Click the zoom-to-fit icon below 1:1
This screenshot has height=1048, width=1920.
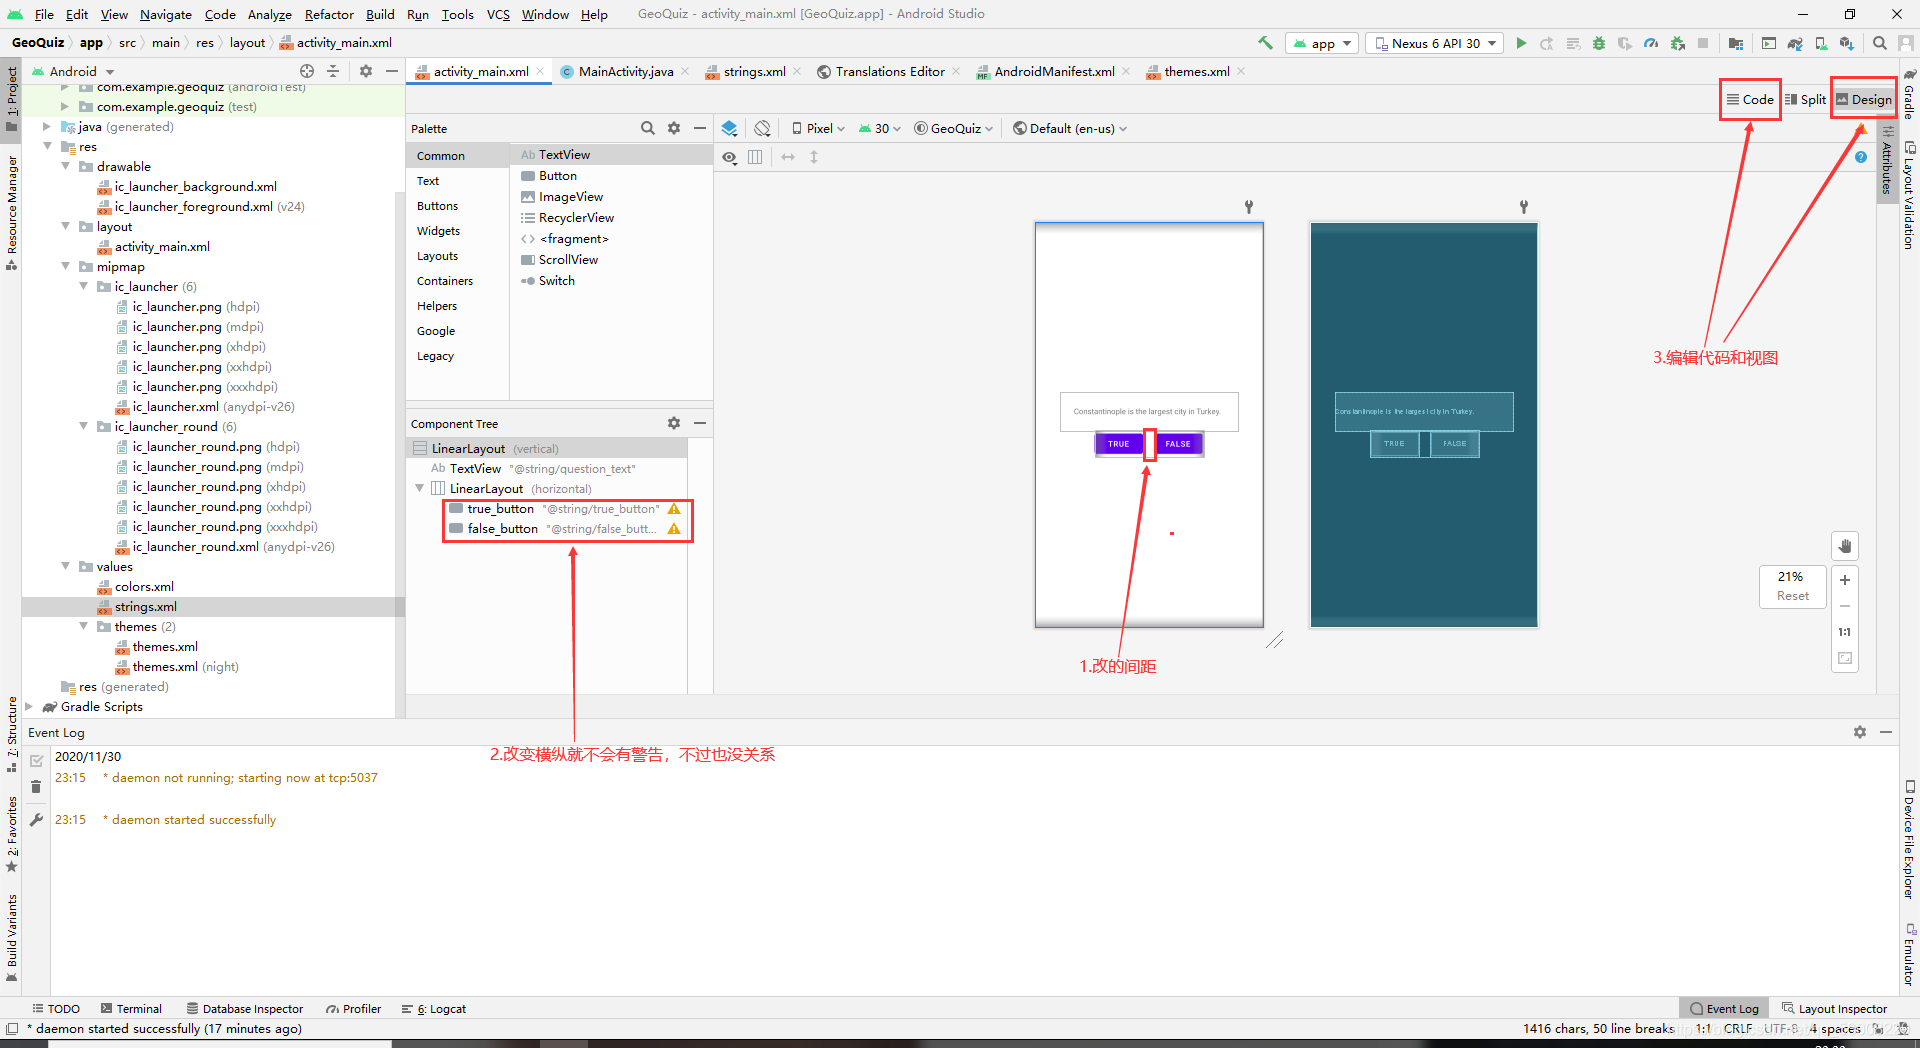[1845, 658]
